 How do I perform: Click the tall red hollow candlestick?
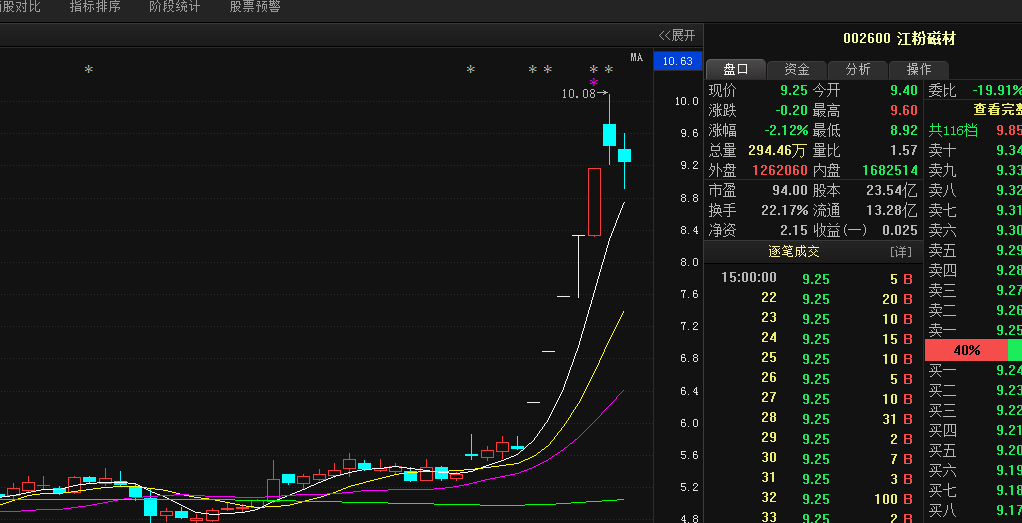click(x=594, y=202)
